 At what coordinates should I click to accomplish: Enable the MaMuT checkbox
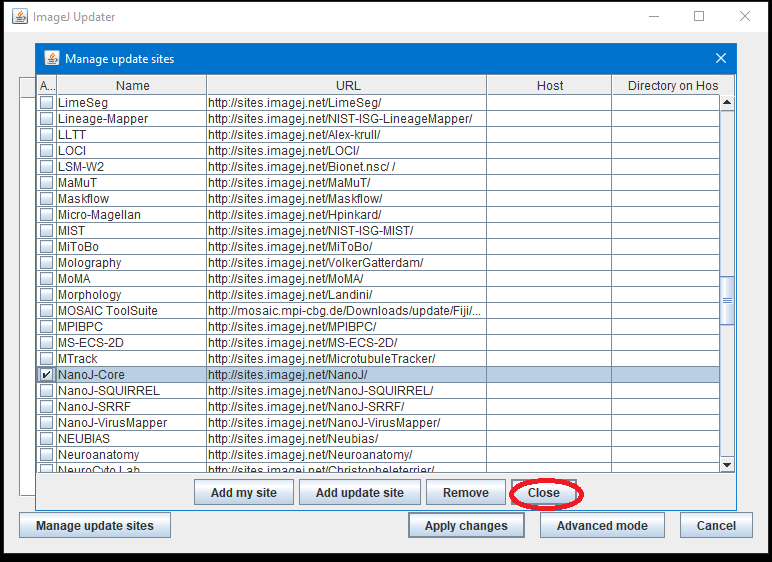click(46, 183)
